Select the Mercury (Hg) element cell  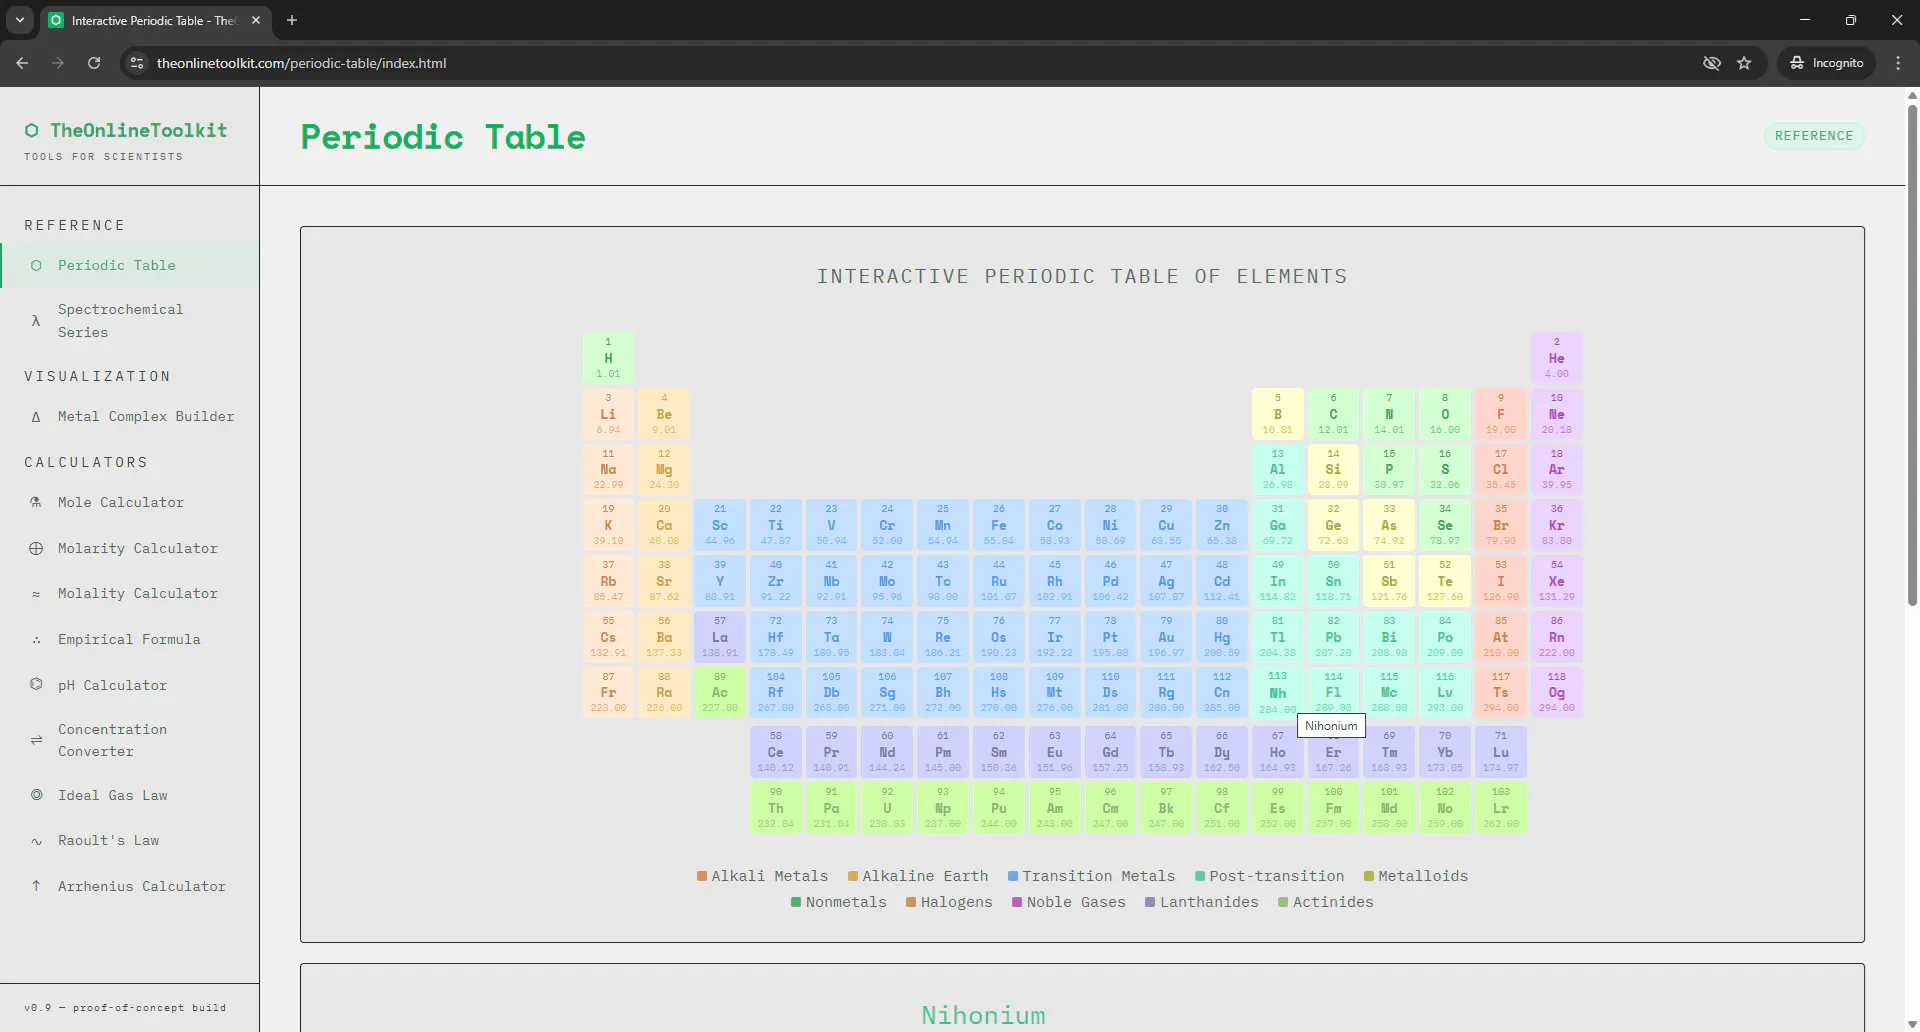click(x=1222, y=637)
